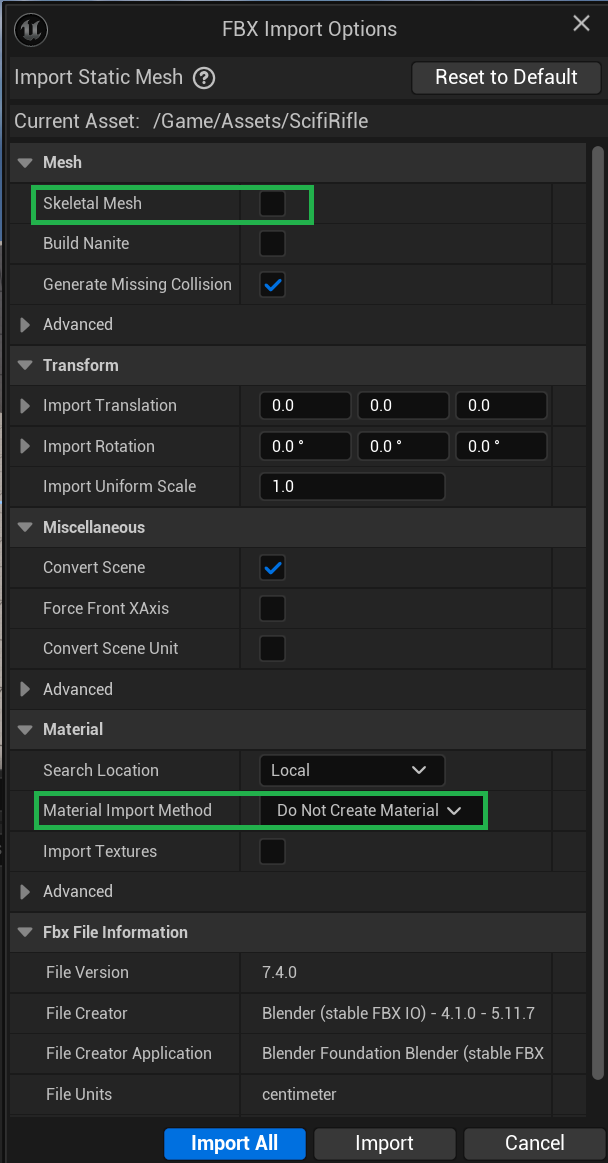Screen dimensions: 608x1163
Task: Enable Build Nanite
Action: 272,243
